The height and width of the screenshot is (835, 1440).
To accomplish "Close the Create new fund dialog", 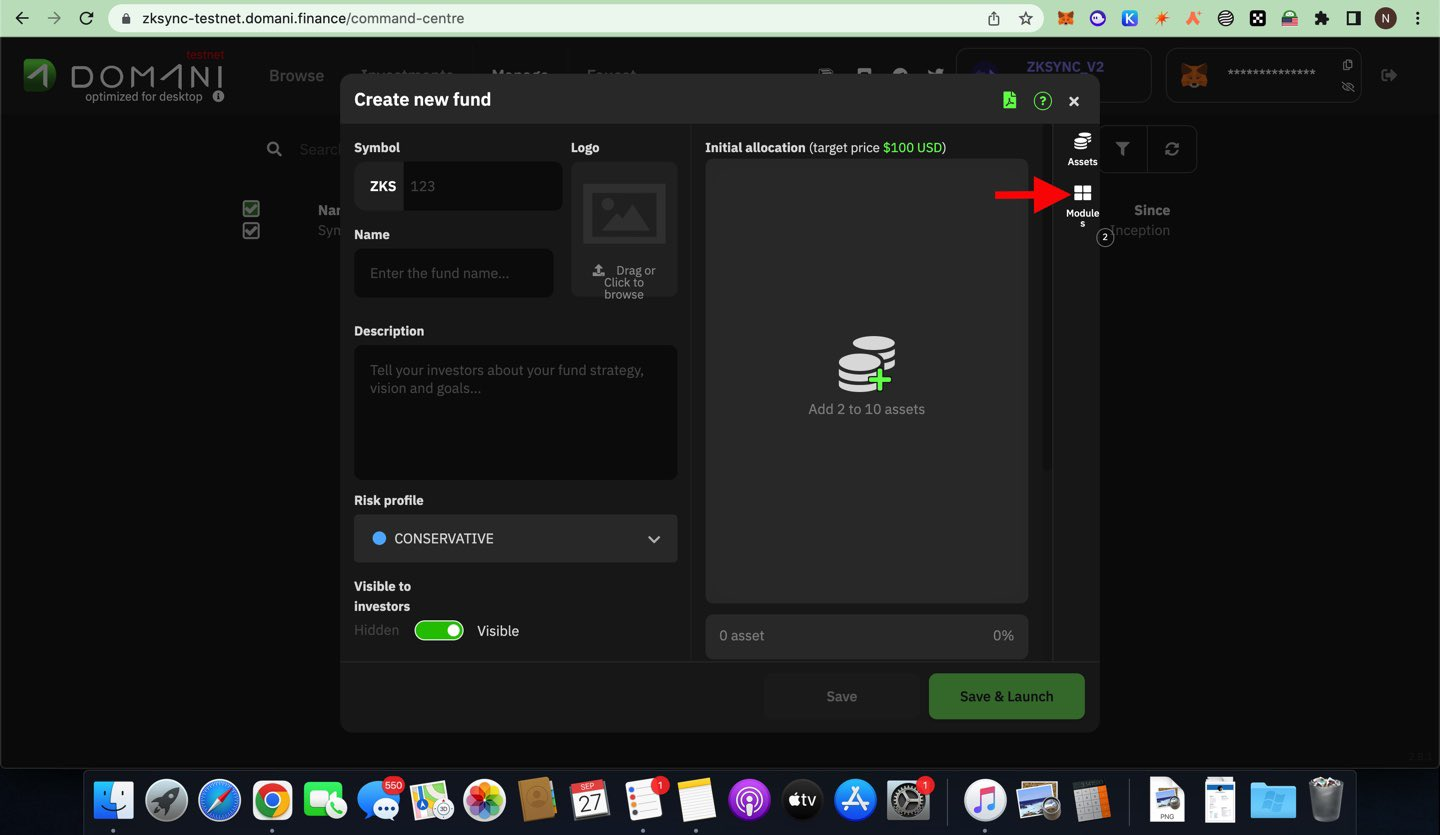I will [x=1074, y=101].
